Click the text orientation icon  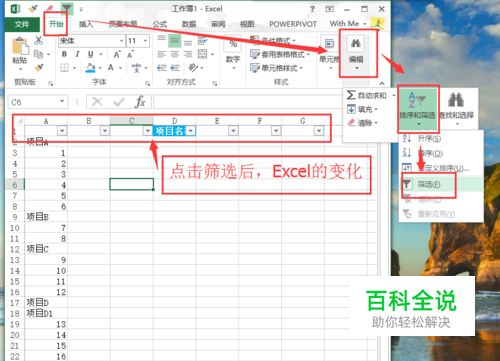[193, 68]
